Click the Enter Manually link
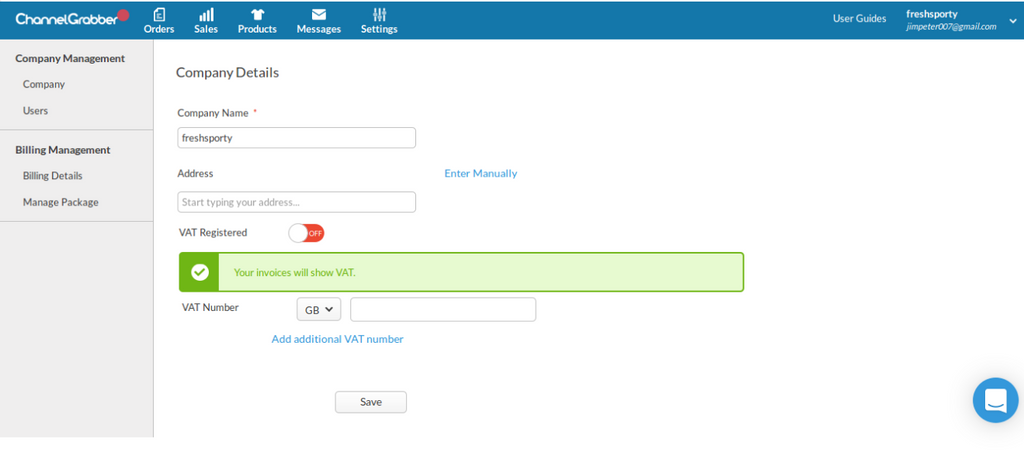This screenshot has height=456, width=1024. tap(480, 173)
